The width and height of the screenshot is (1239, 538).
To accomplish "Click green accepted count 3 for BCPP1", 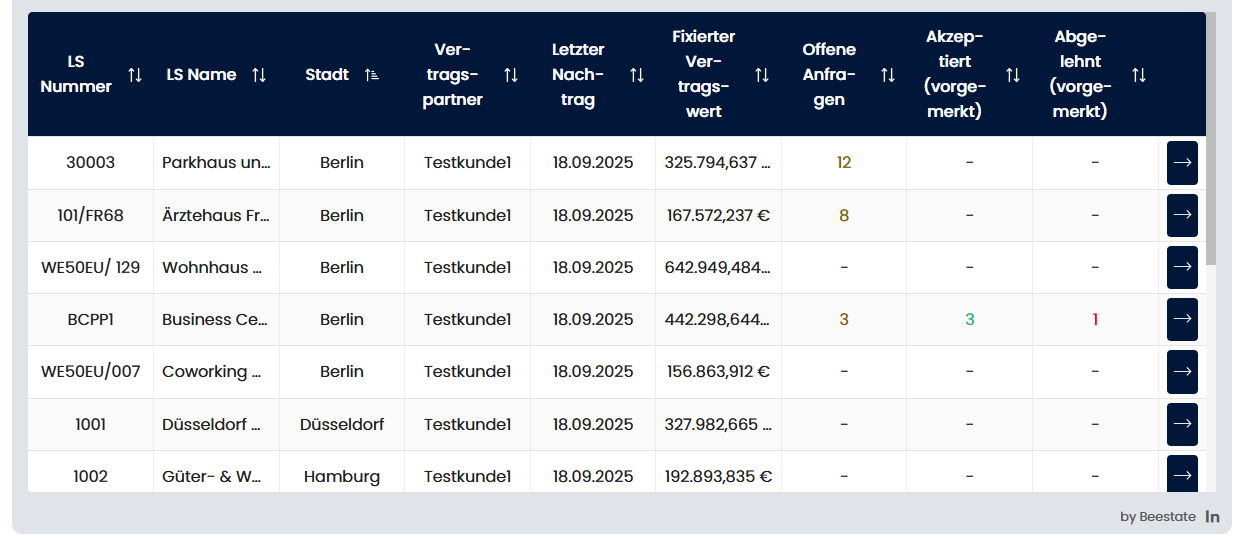I will (x=969, y=320).
